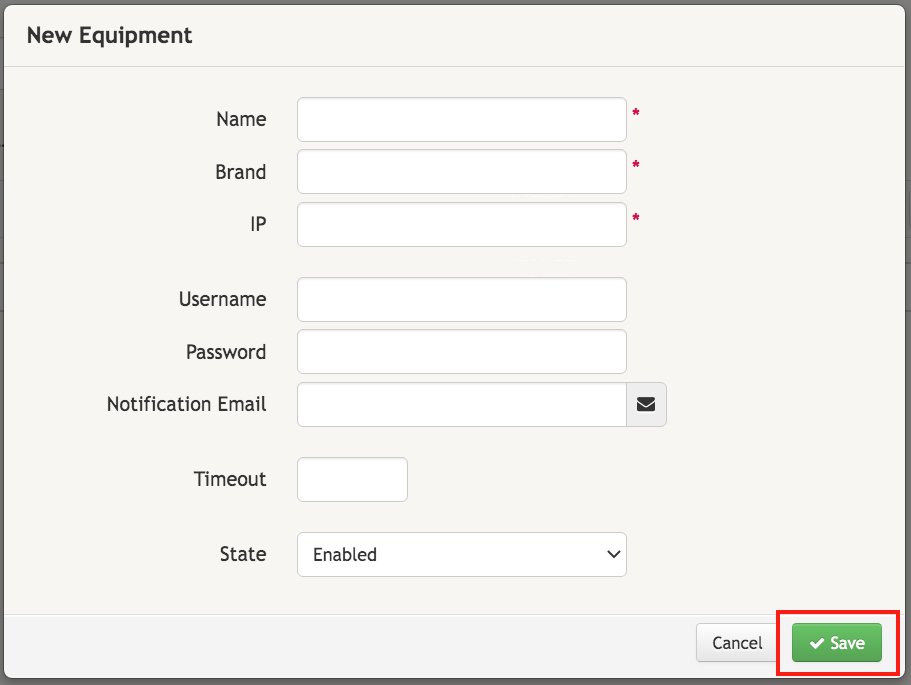911x685 pixels.
Task: Click into the IP address field
Action: 460,224
